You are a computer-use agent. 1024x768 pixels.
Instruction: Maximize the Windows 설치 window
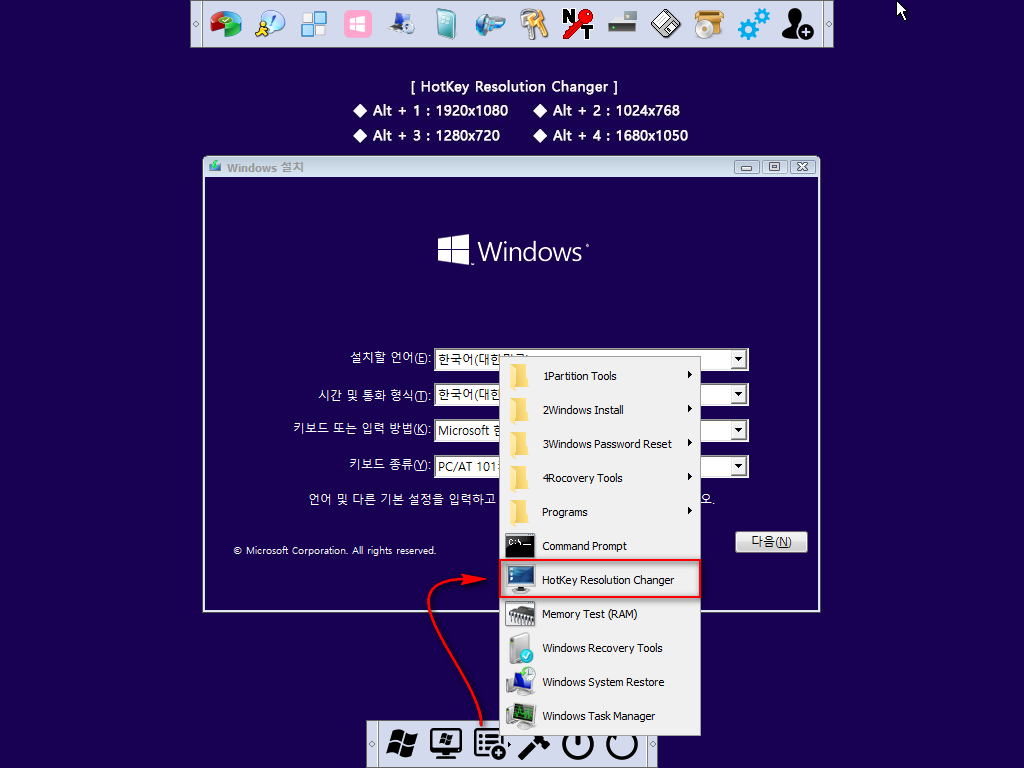click(x=775, y=167)
